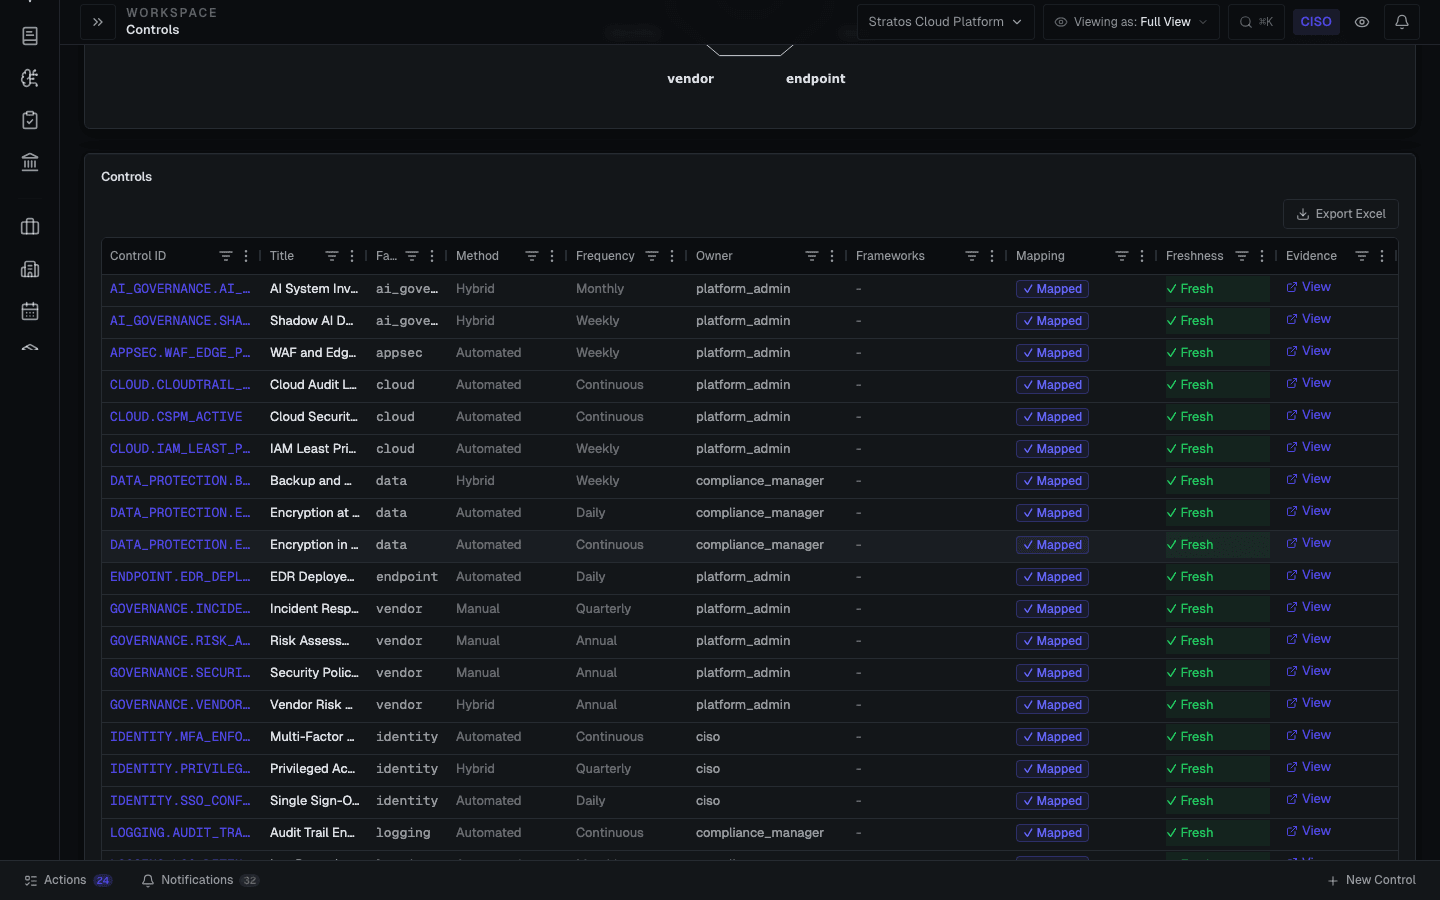Click the 'logging' family cell
The image size is (1440, 900).
pyautogui.click(x=403, y=833)
